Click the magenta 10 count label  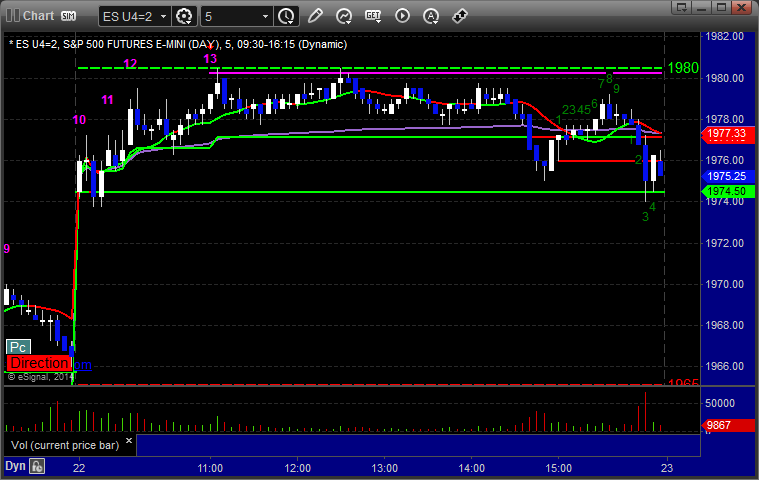(79, 120)
